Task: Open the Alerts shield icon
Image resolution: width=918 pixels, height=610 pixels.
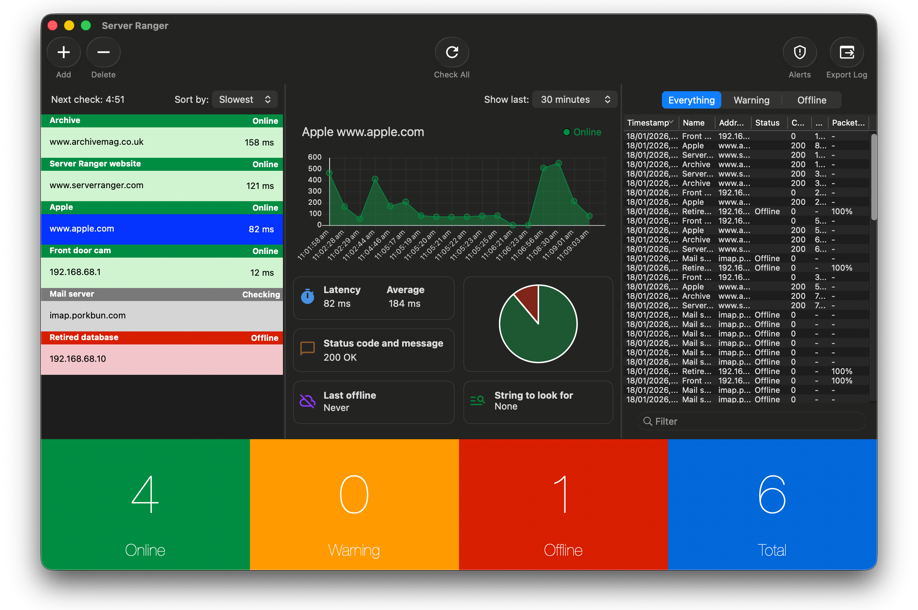Action: [799, 52]
